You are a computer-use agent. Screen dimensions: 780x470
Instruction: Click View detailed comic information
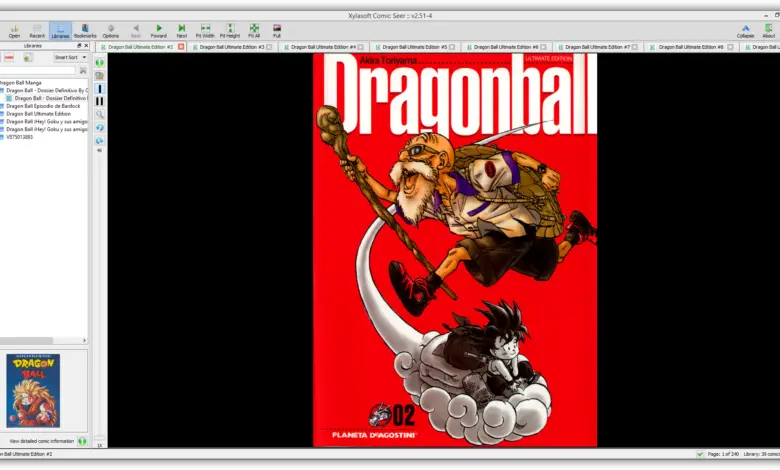coord(42,441)
